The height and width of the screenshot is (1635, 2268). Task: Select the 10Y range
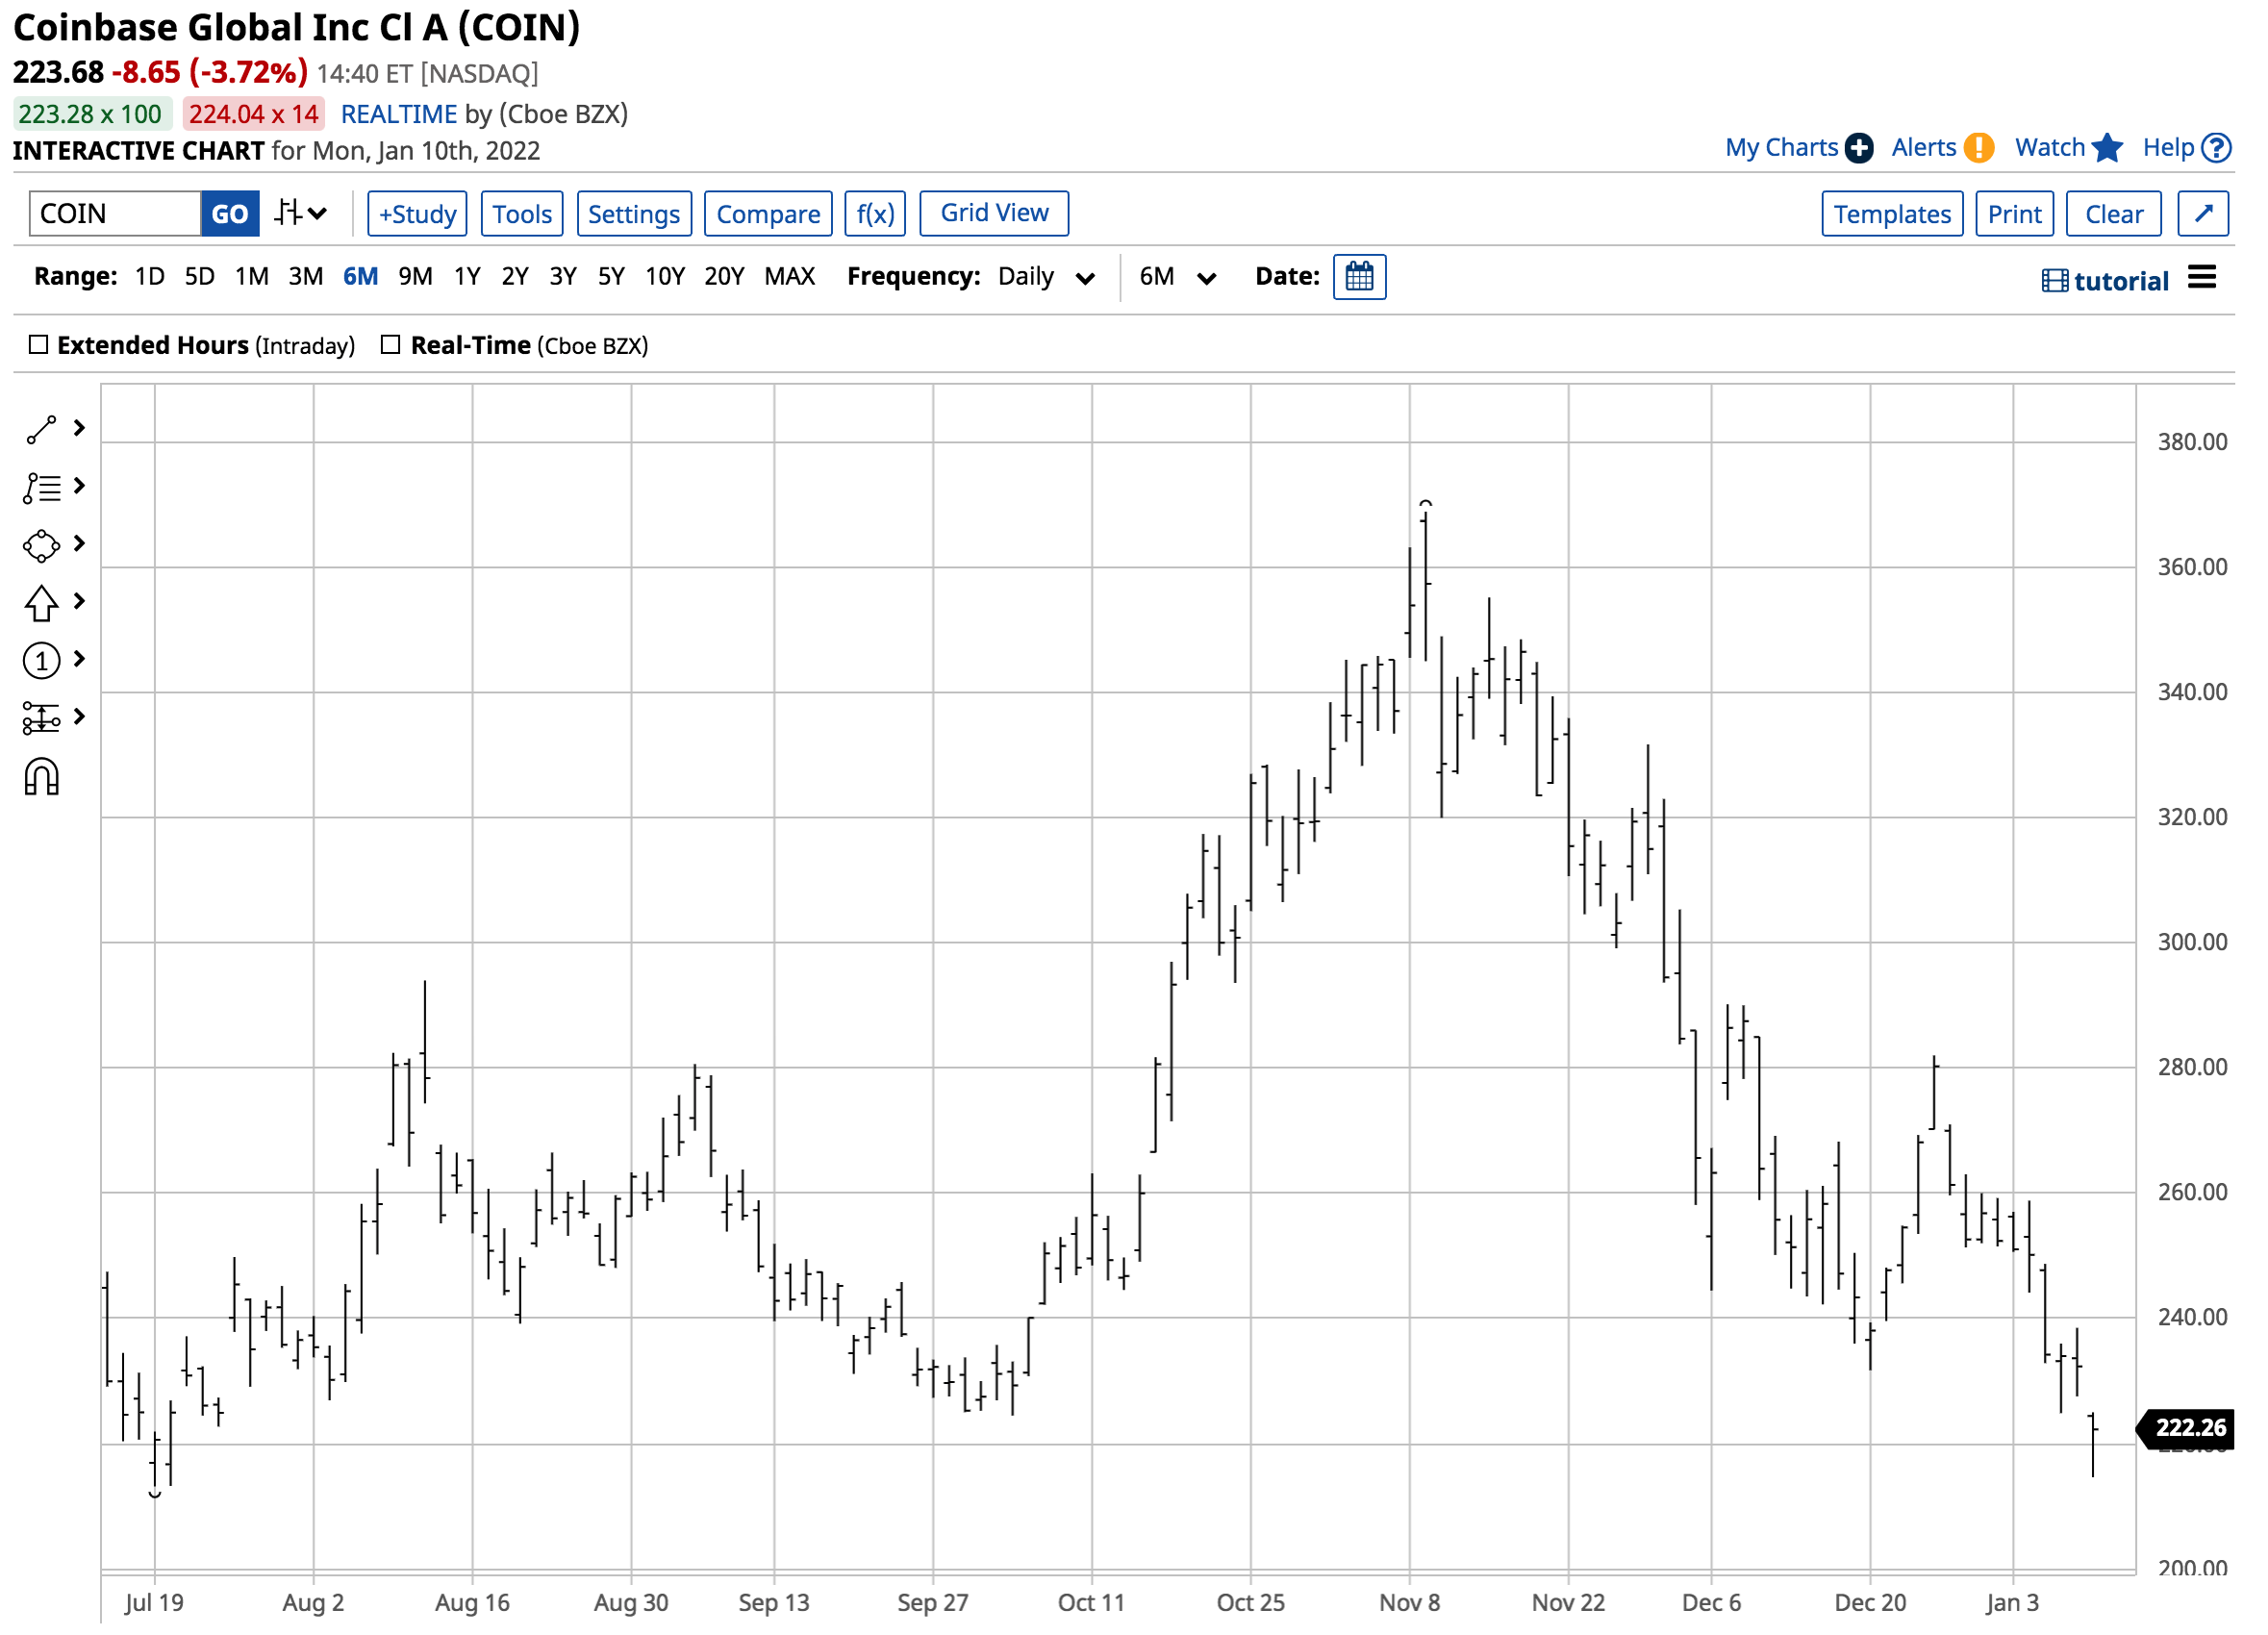pyautogui.click(x=665, y=277)
